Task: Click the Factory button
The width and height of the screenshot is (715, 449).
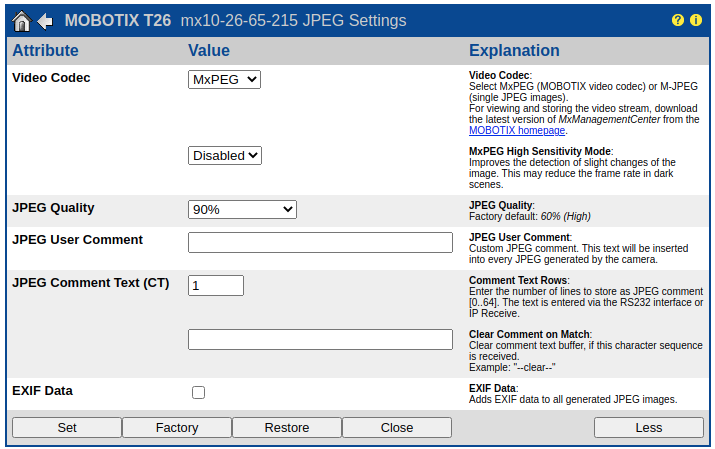Action: (x=177, y=428)
